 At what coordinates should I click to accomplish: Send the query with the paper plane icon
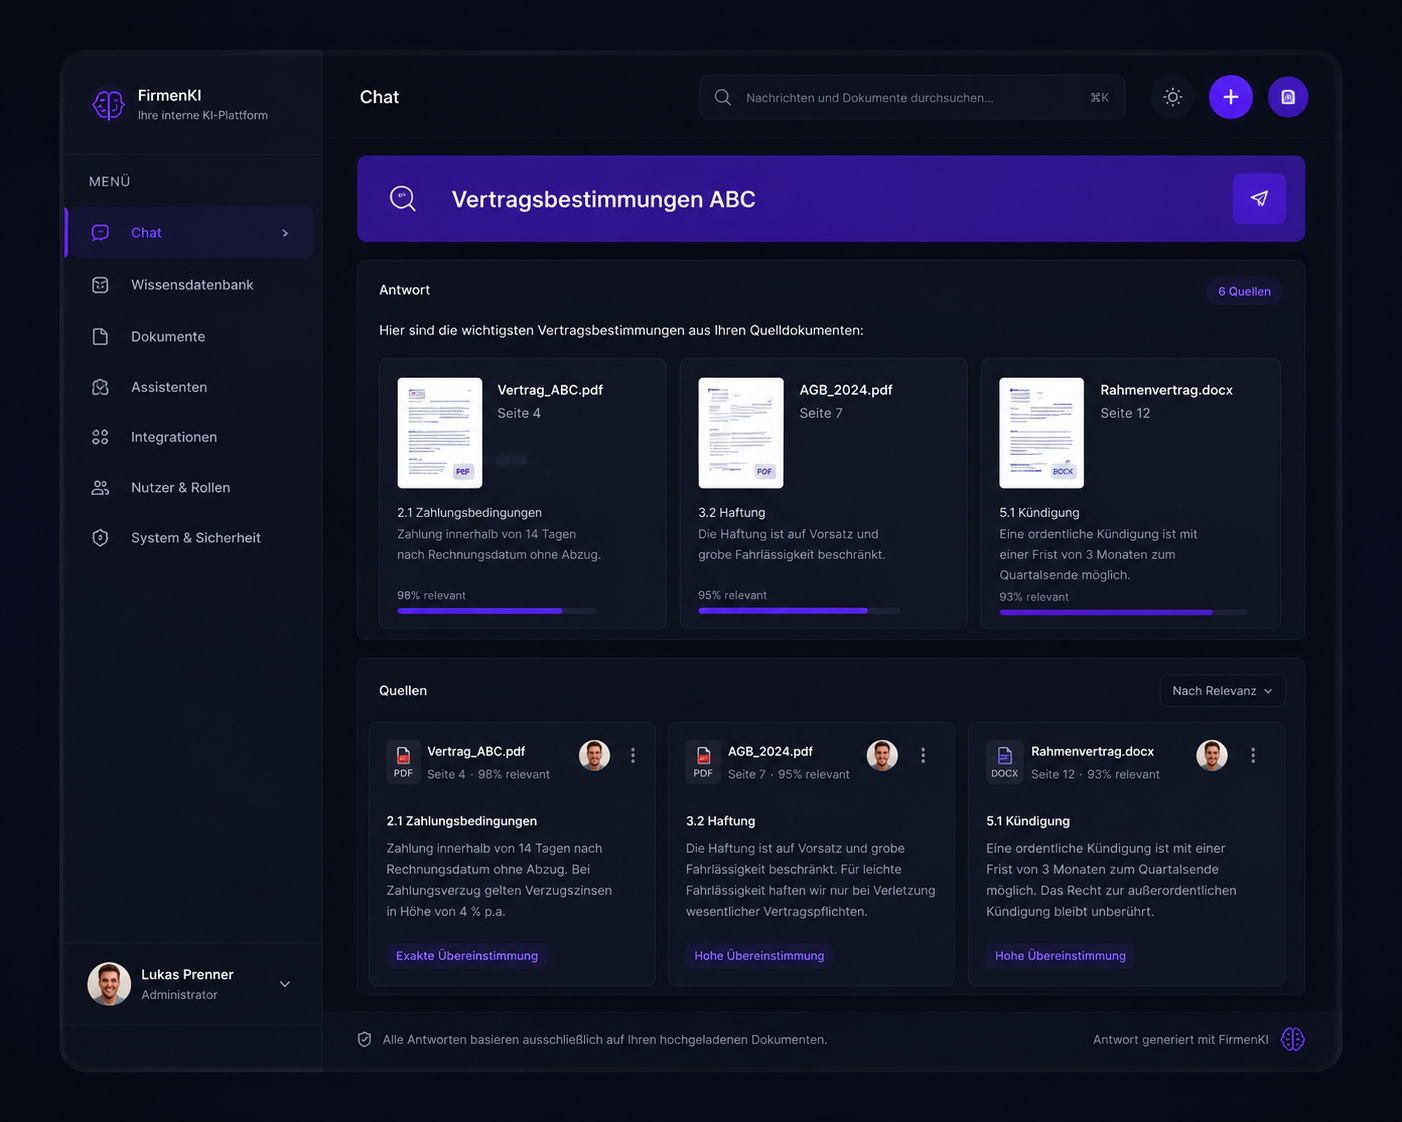tap(1259, 198)
